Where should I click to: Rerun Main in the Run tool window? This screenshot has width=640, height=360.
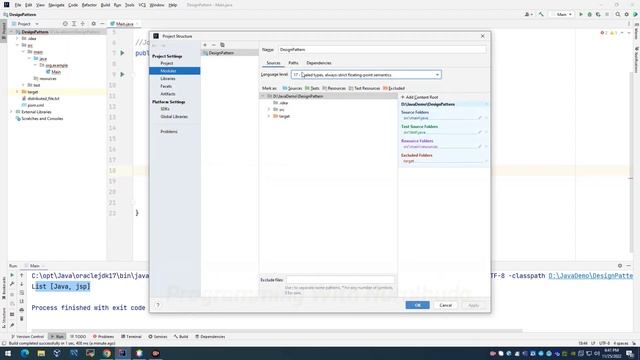click(x=12, y=276)
